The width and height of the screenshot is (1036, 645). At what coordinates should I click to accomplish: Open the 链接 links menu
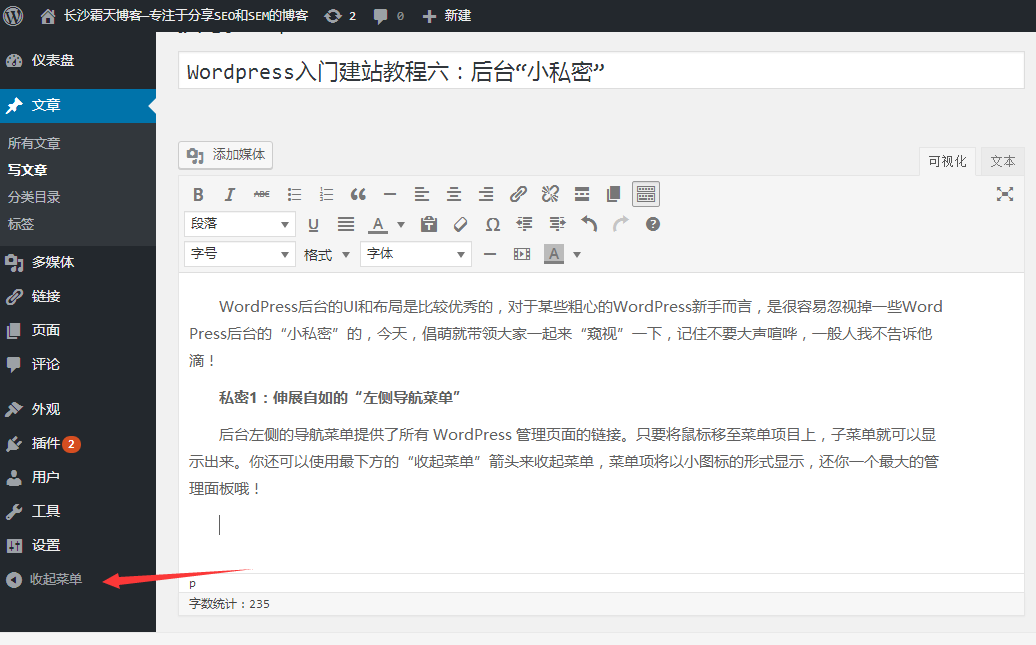[x=78, y=296]
